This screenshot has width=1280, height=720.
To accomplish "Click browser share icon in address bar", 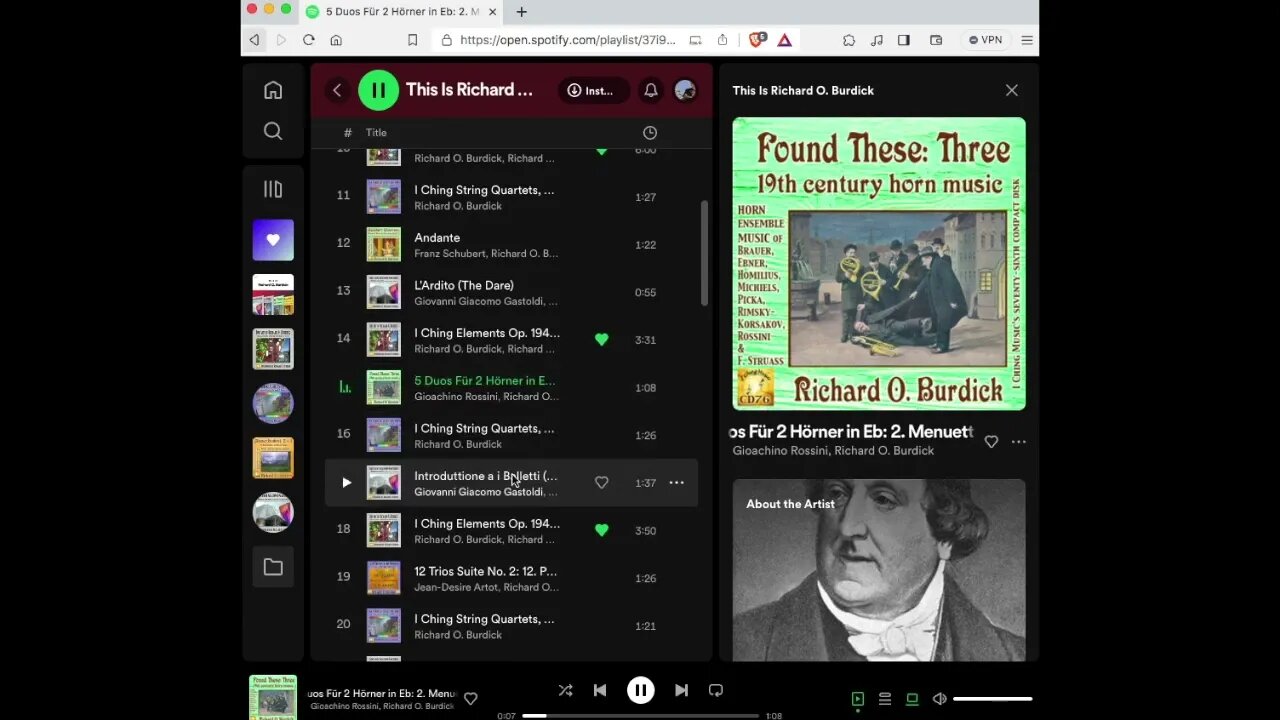I will coord(722,40).
